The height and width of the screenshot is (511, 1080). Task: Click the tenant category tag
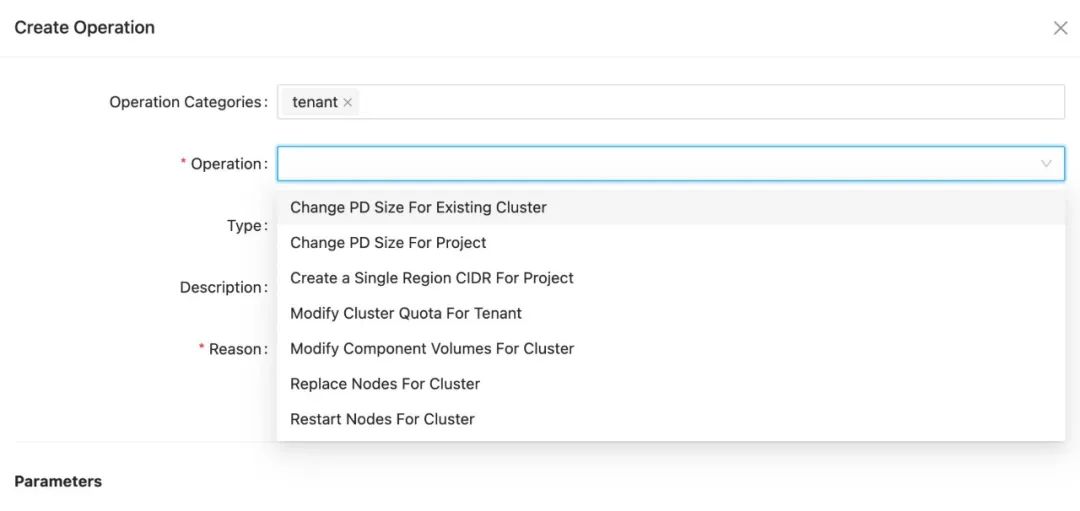point(314,102)
